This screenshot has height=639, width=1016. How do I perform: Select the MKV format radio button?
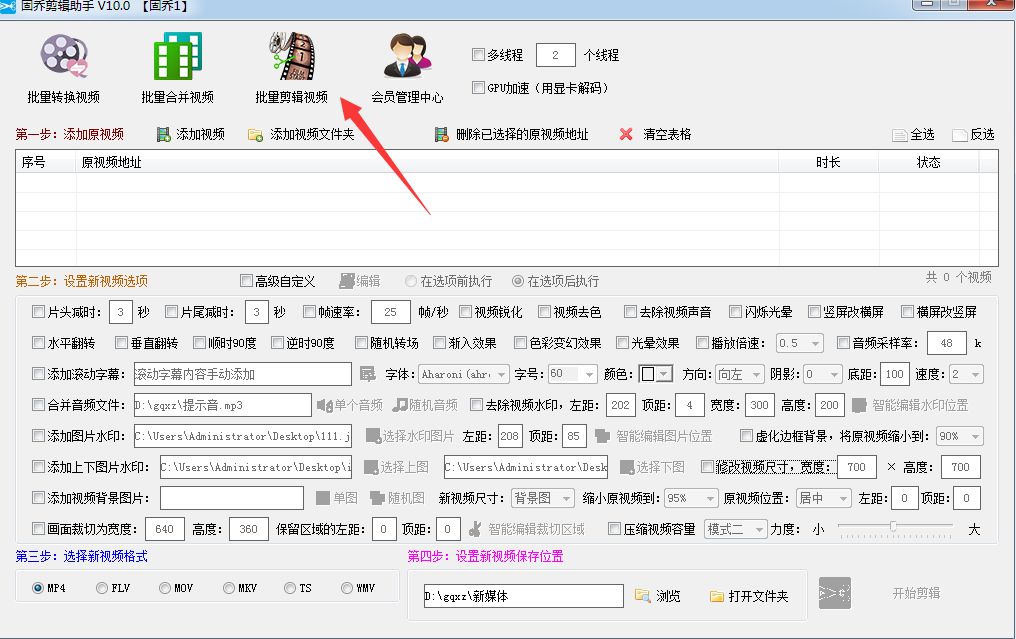click(229, 588)
